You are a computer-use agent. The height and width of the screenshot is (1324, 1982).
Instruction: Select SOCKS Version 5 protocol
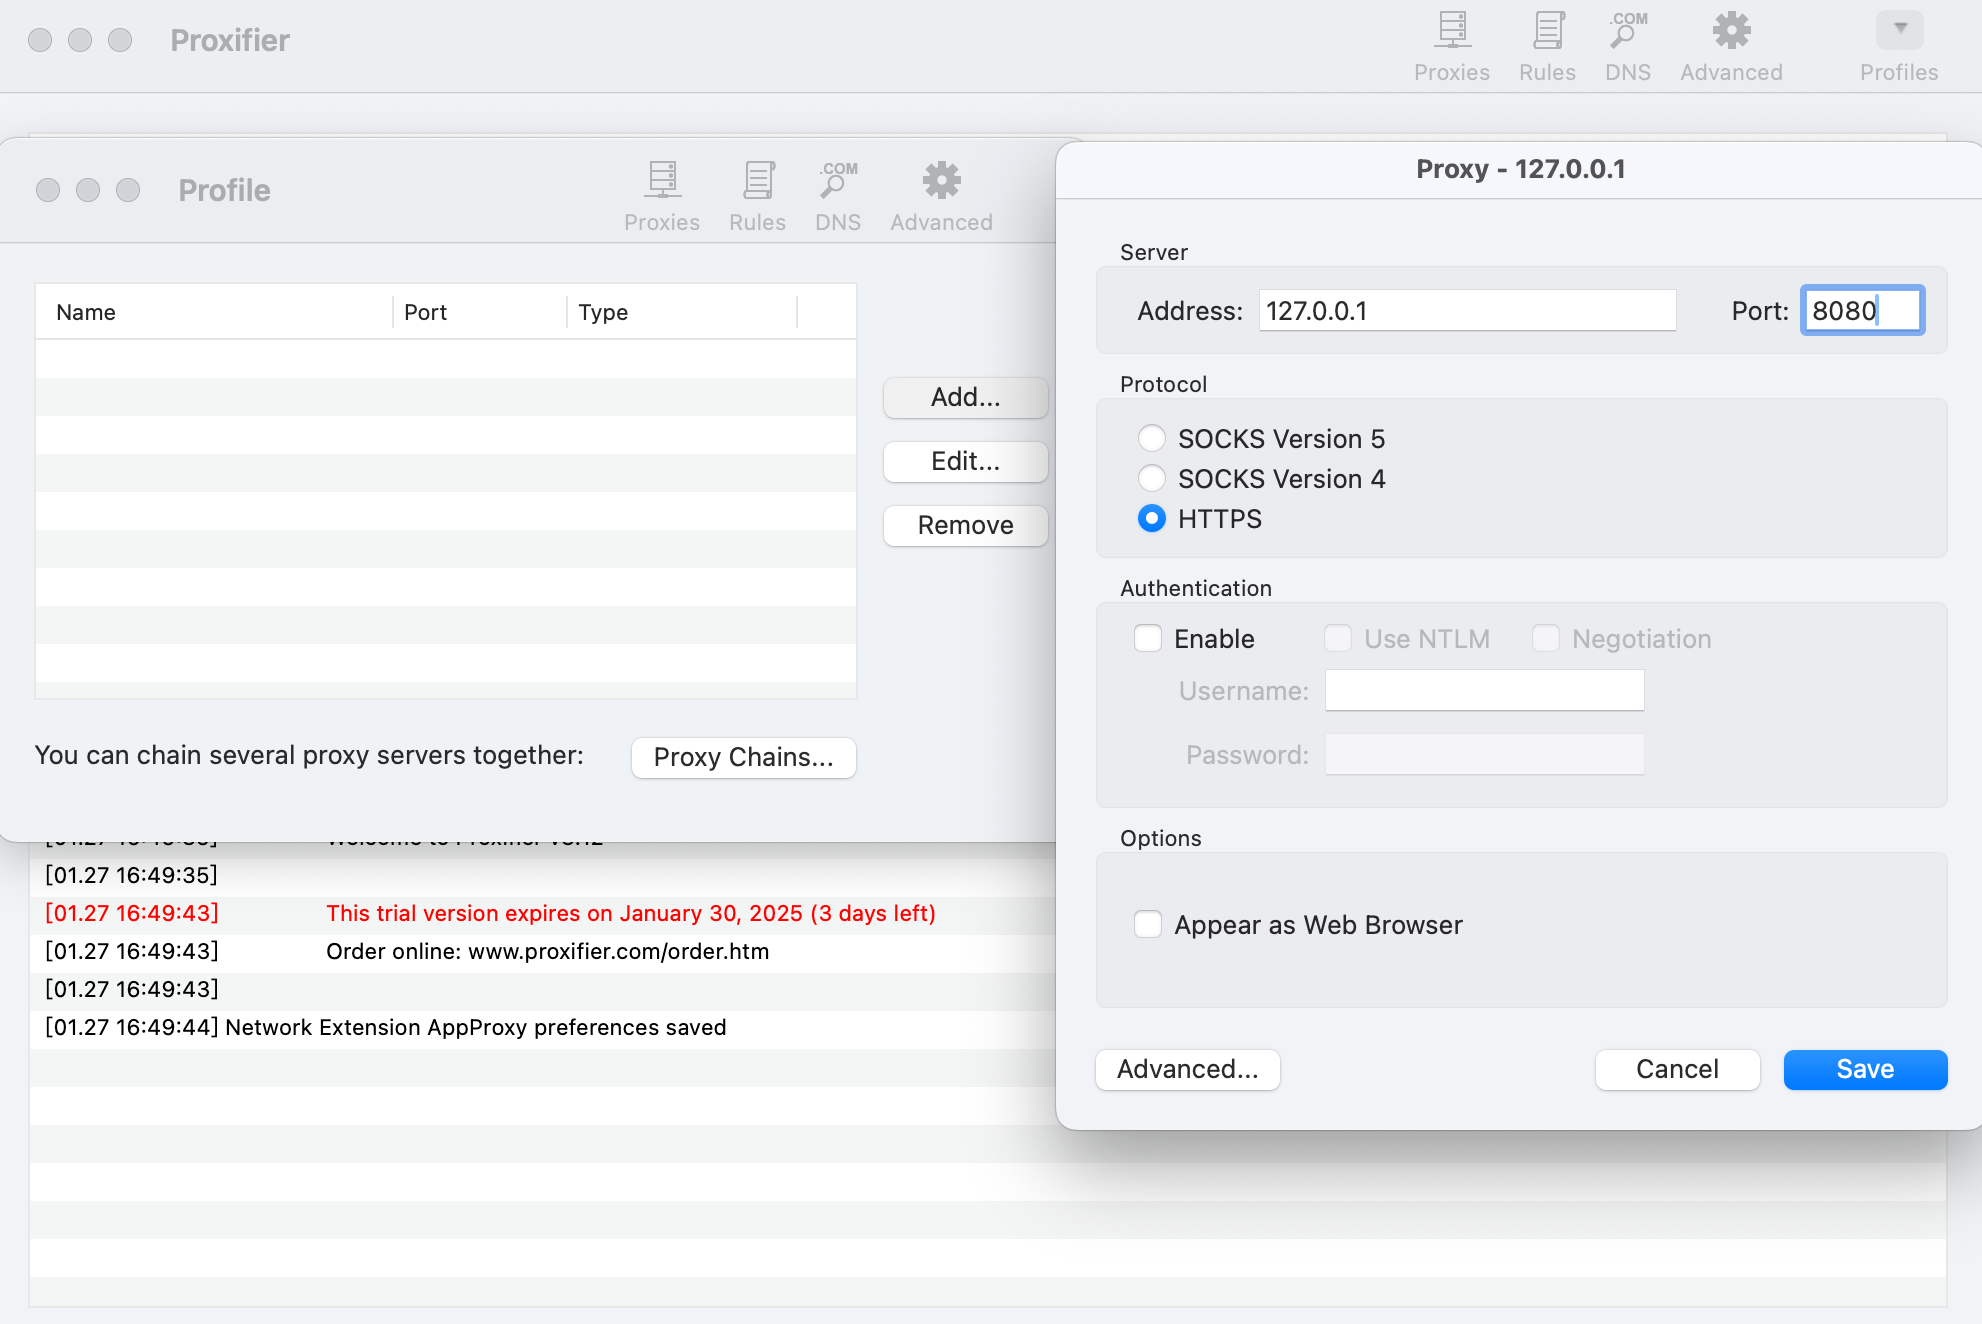[x=1152, y=438]
